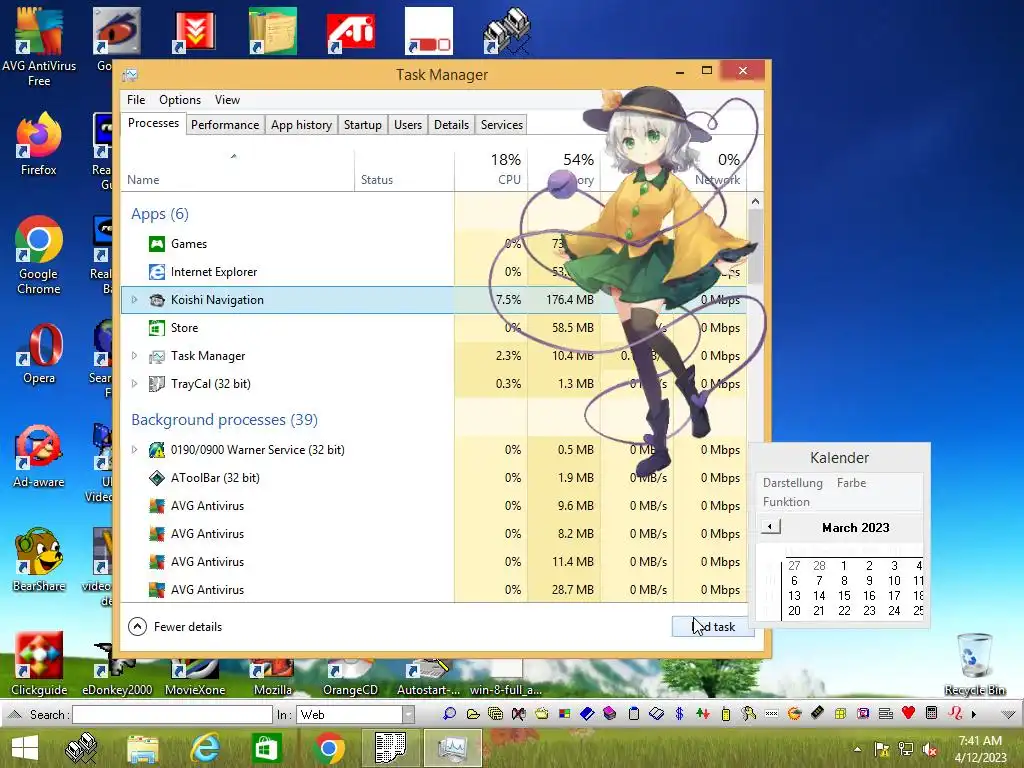The image size is (1024, 768).
Task: Select the Clickguide desktop shortcut
Action: (x=39, y=664)
